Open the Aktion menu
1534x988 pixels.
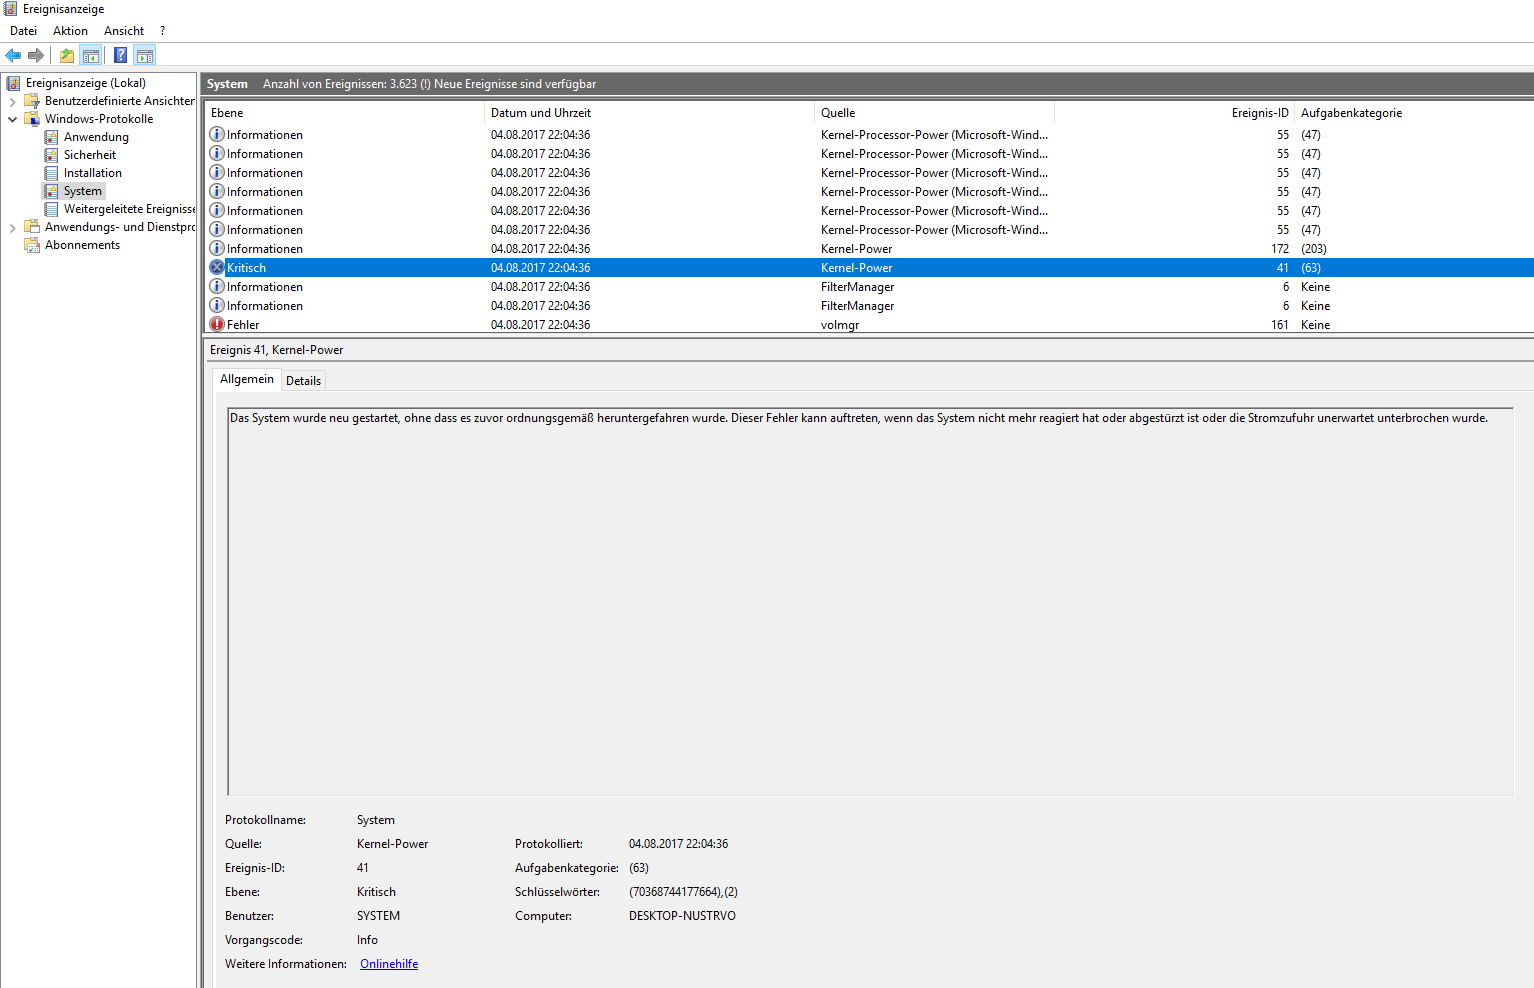point(70,31)
